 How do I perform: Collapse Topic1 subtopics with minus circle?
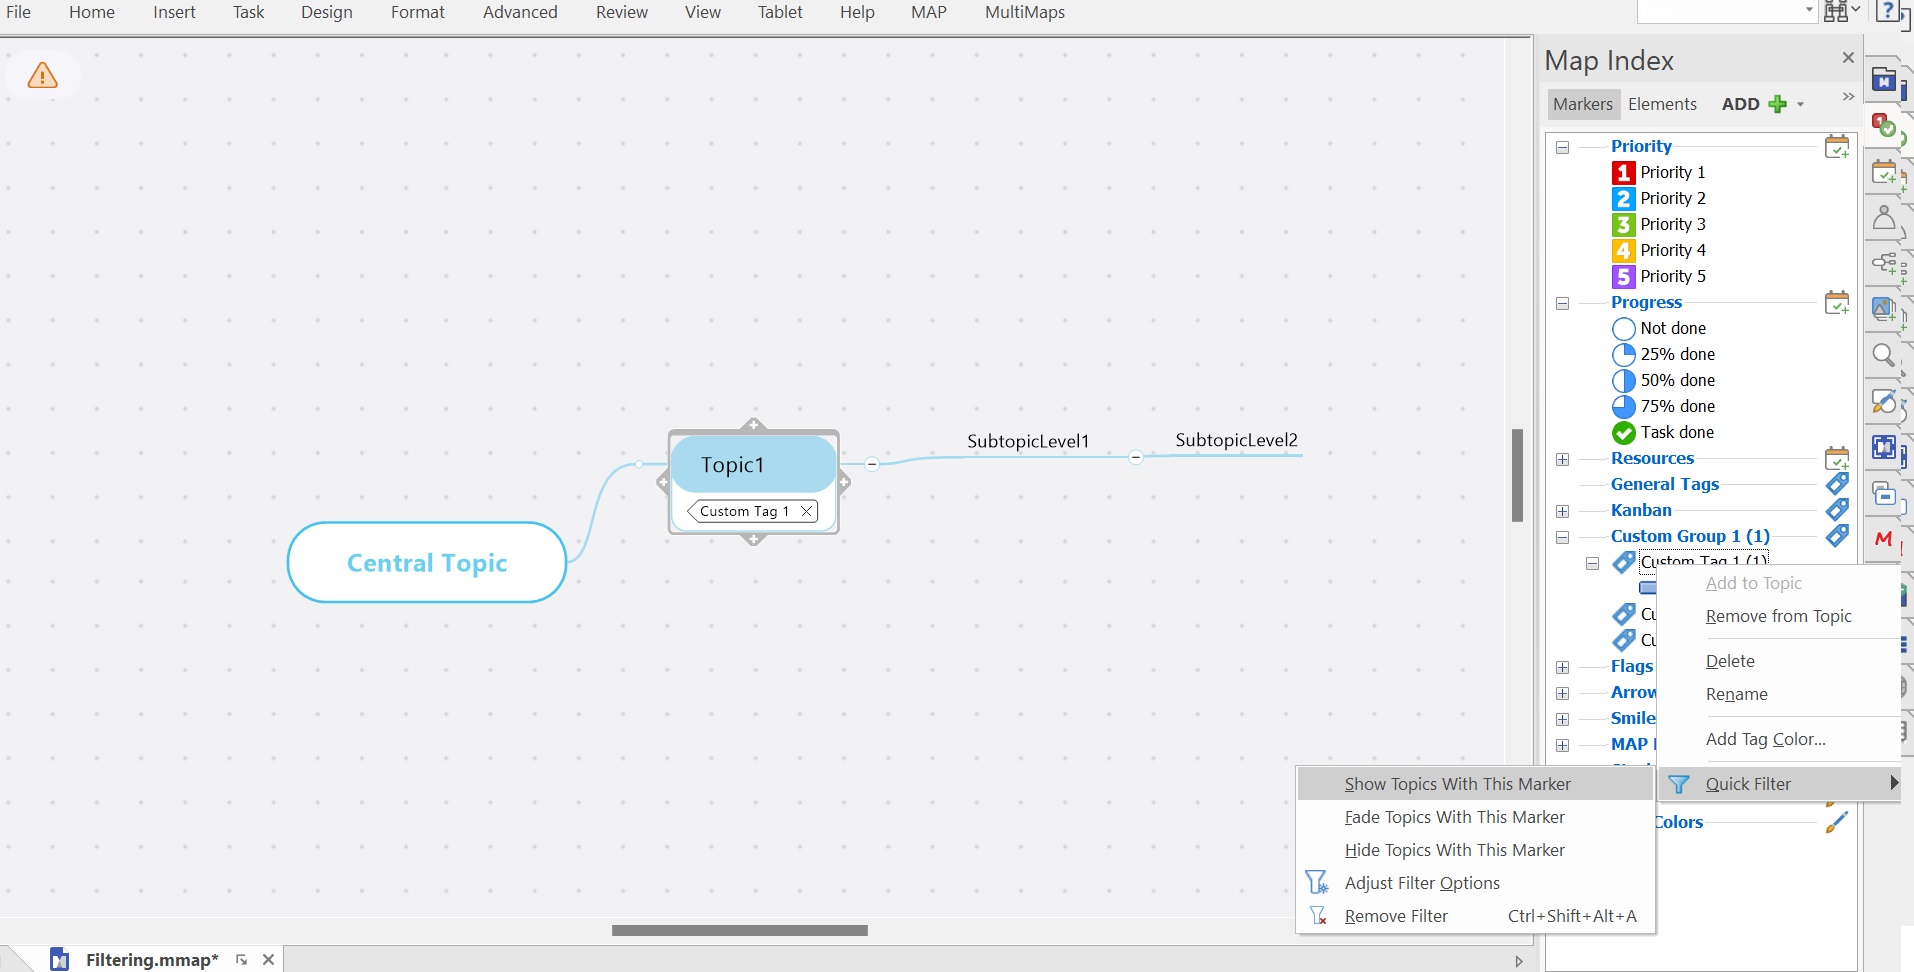pyautogui.click(x=872, y=464)
